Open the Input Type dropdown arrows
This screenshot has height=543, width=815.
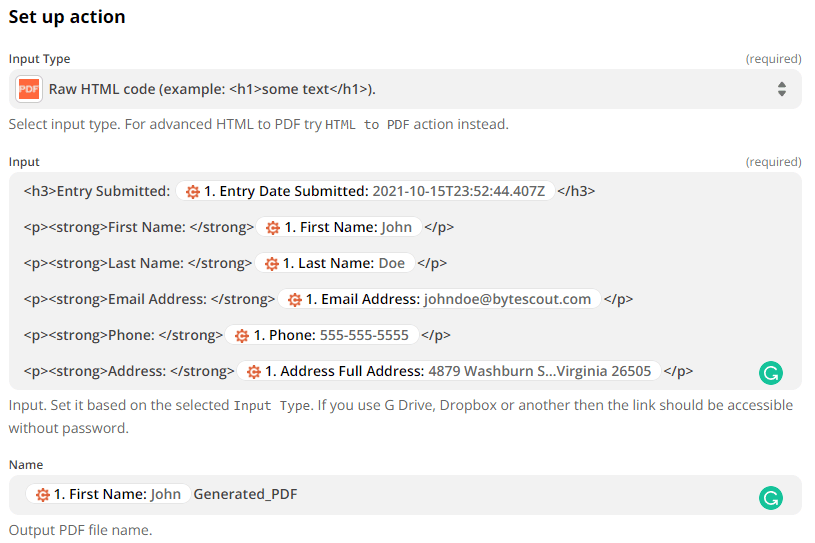pyautogui.click(x=781, y=89)
